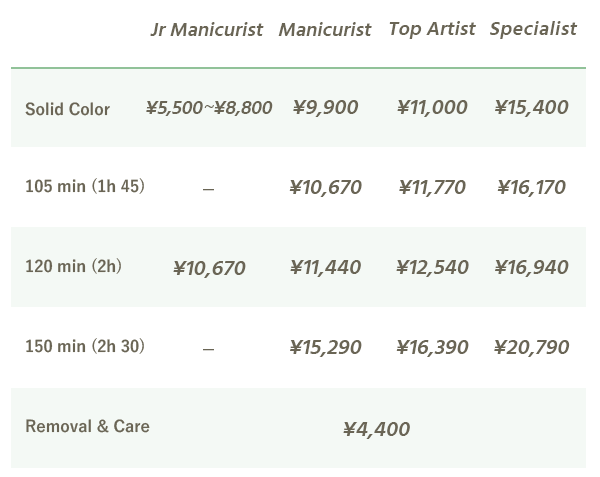Select the Manicurist column header
600x477 pixels.
click(324, 30)
